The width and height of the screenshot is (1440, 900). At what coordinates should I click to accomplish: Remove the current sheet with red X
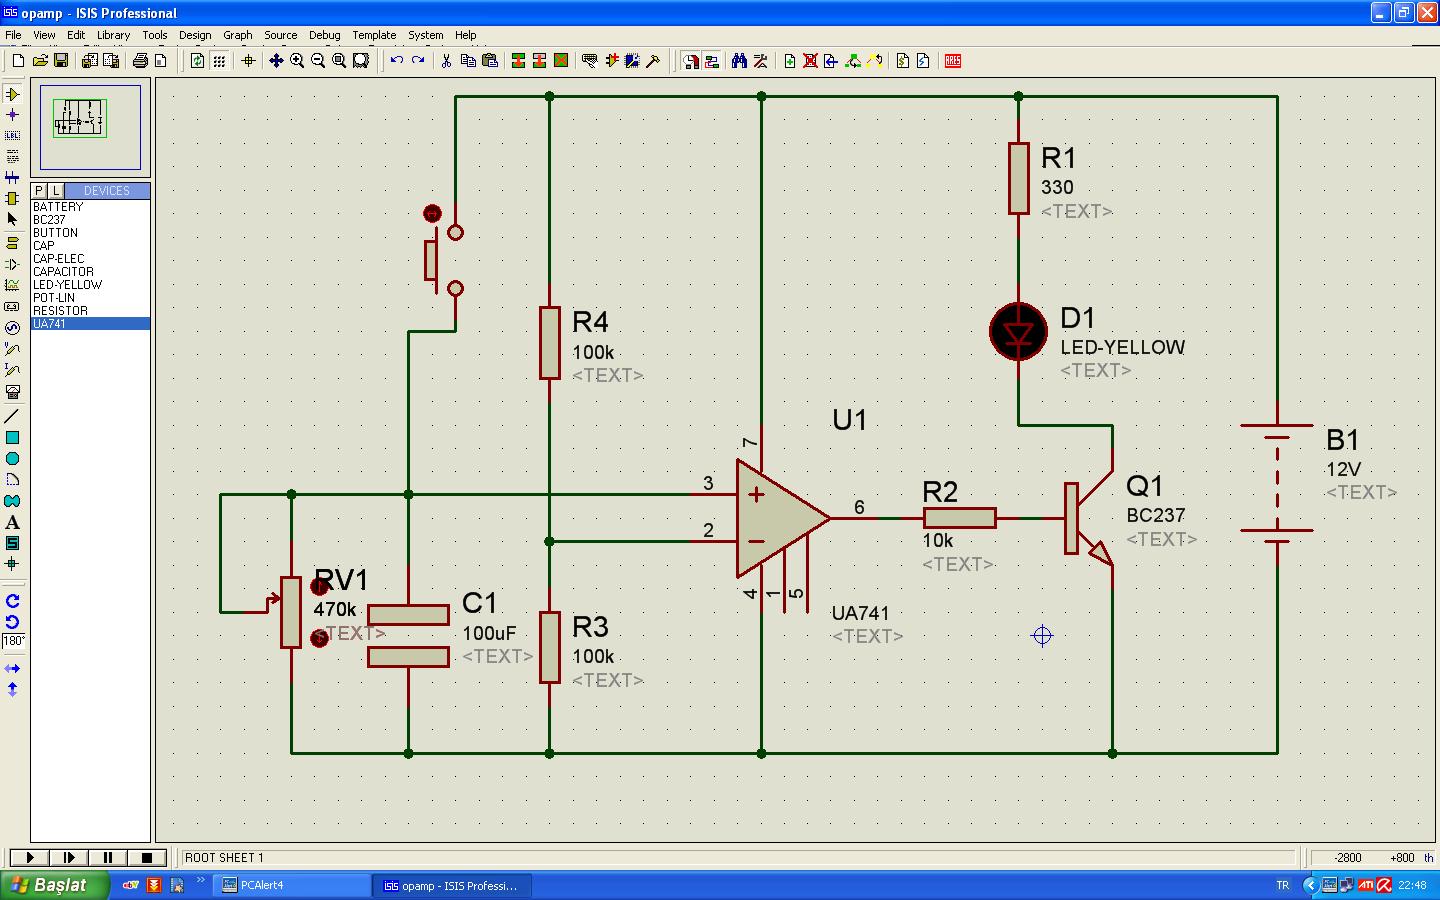(810, 61)
